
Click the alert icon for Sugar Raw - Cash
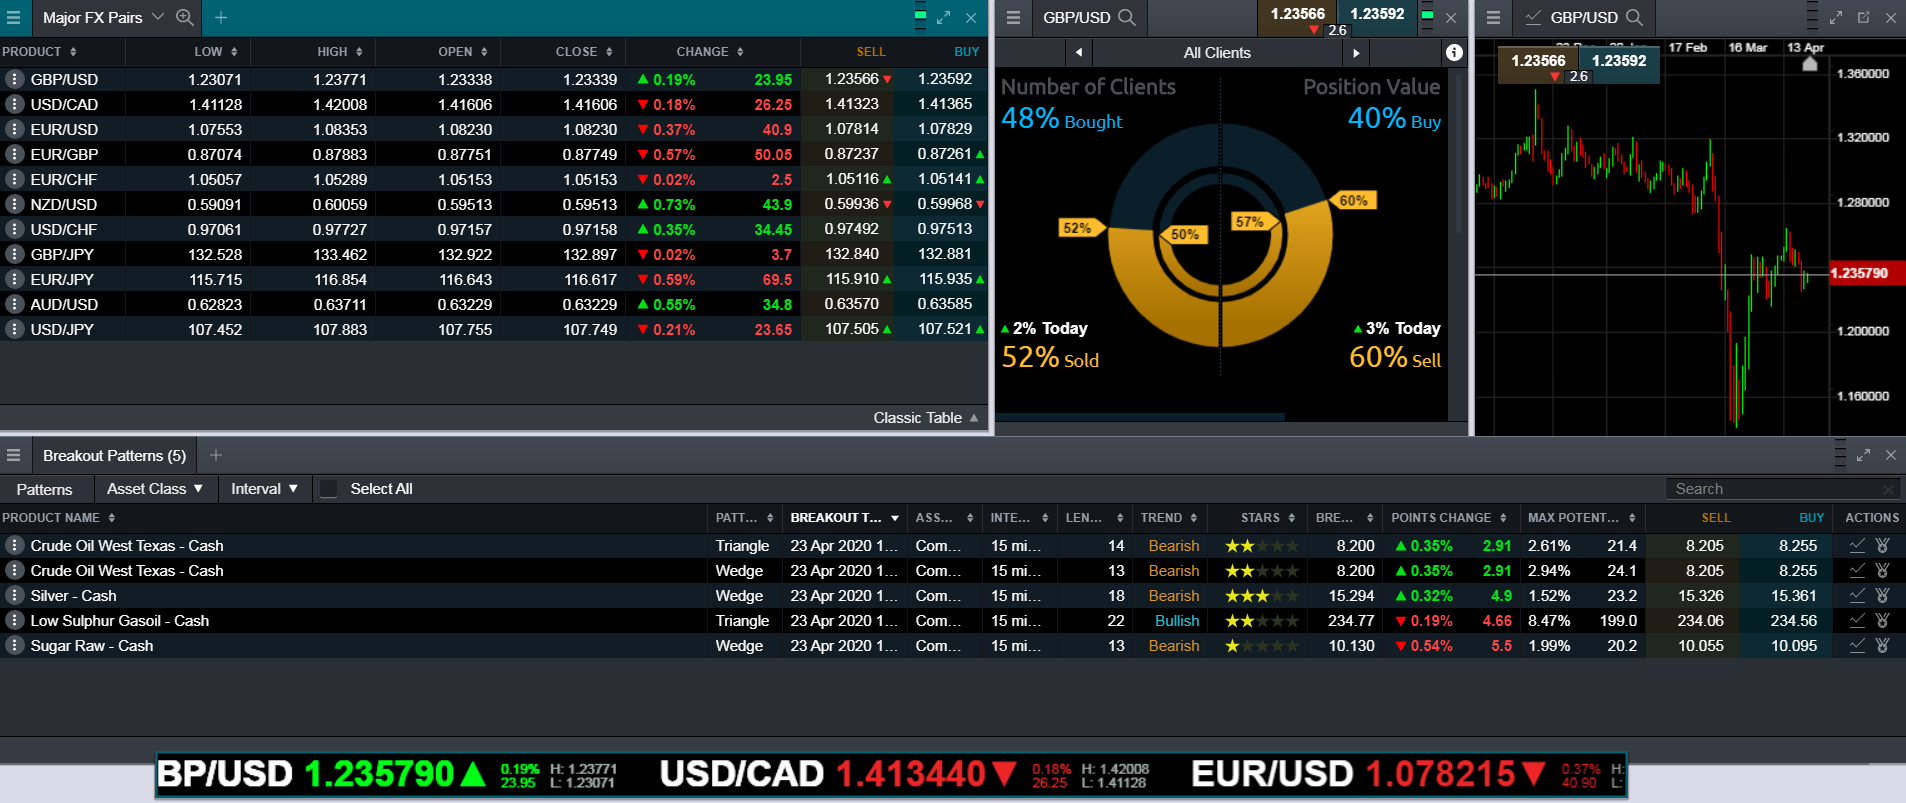tap(1882, 645)
